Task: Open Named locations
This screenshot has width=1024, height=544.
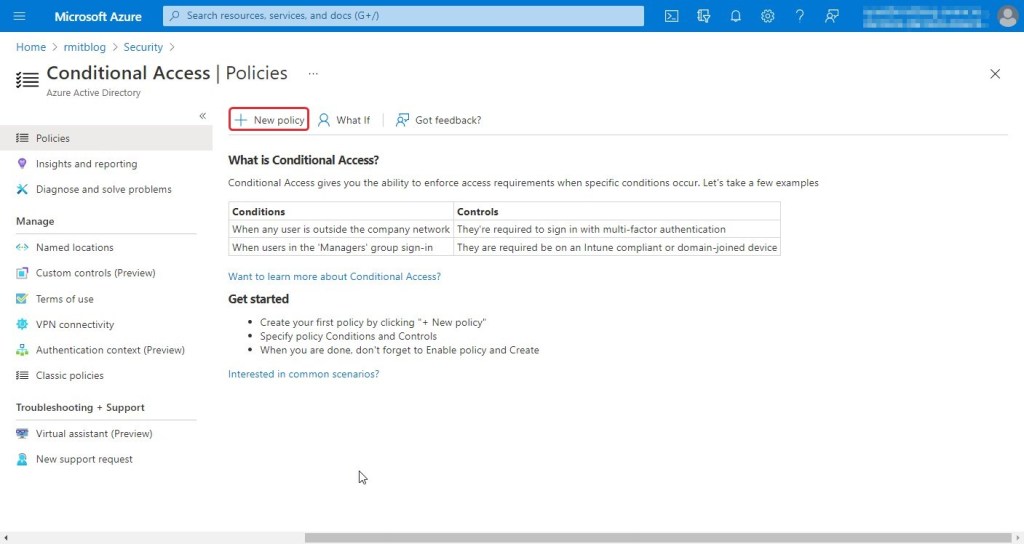Action: (74, 248)
